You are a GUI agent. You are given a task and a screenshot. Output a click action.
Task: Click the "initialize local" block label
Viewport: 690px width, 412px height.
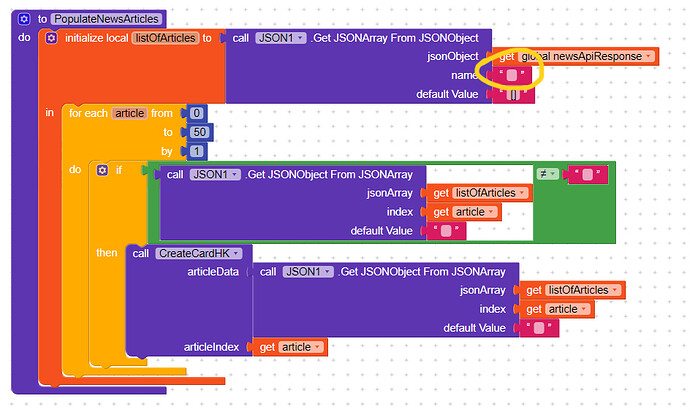(x=97, y=38)
